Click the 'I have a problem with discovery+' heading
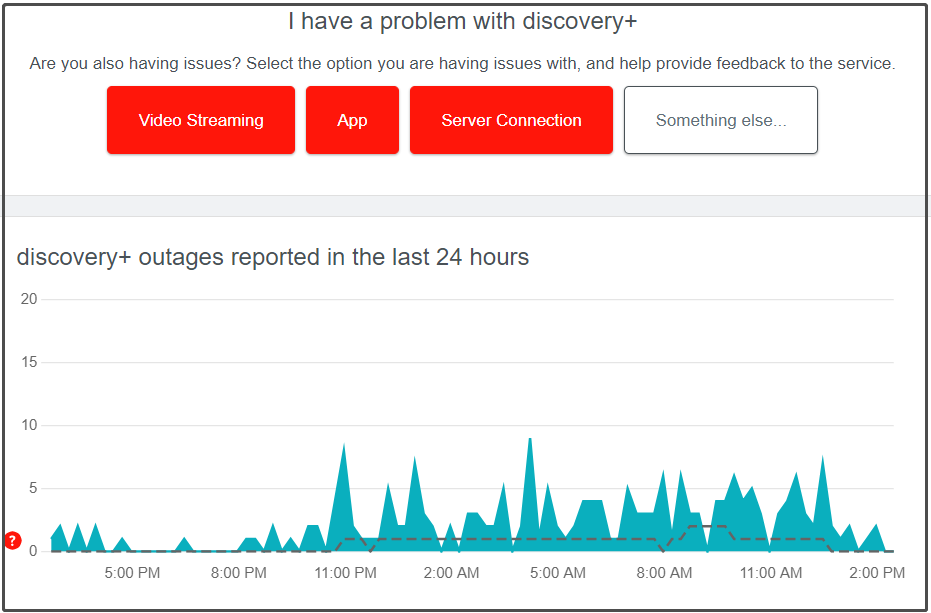 (x=463, y=21)
